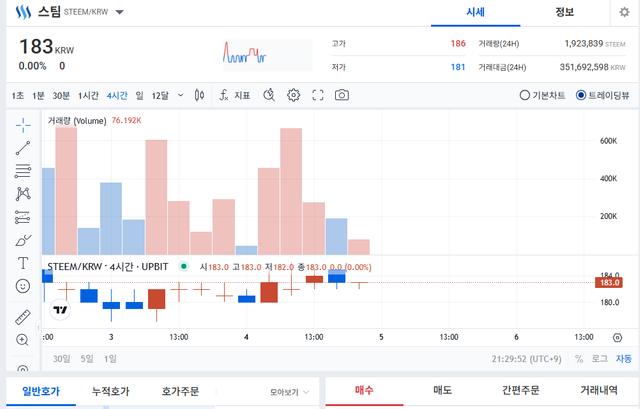Select the brush drawing tool
Image resolution: width=640 pixels, height=409 pixels.
[x=23, y=240]
